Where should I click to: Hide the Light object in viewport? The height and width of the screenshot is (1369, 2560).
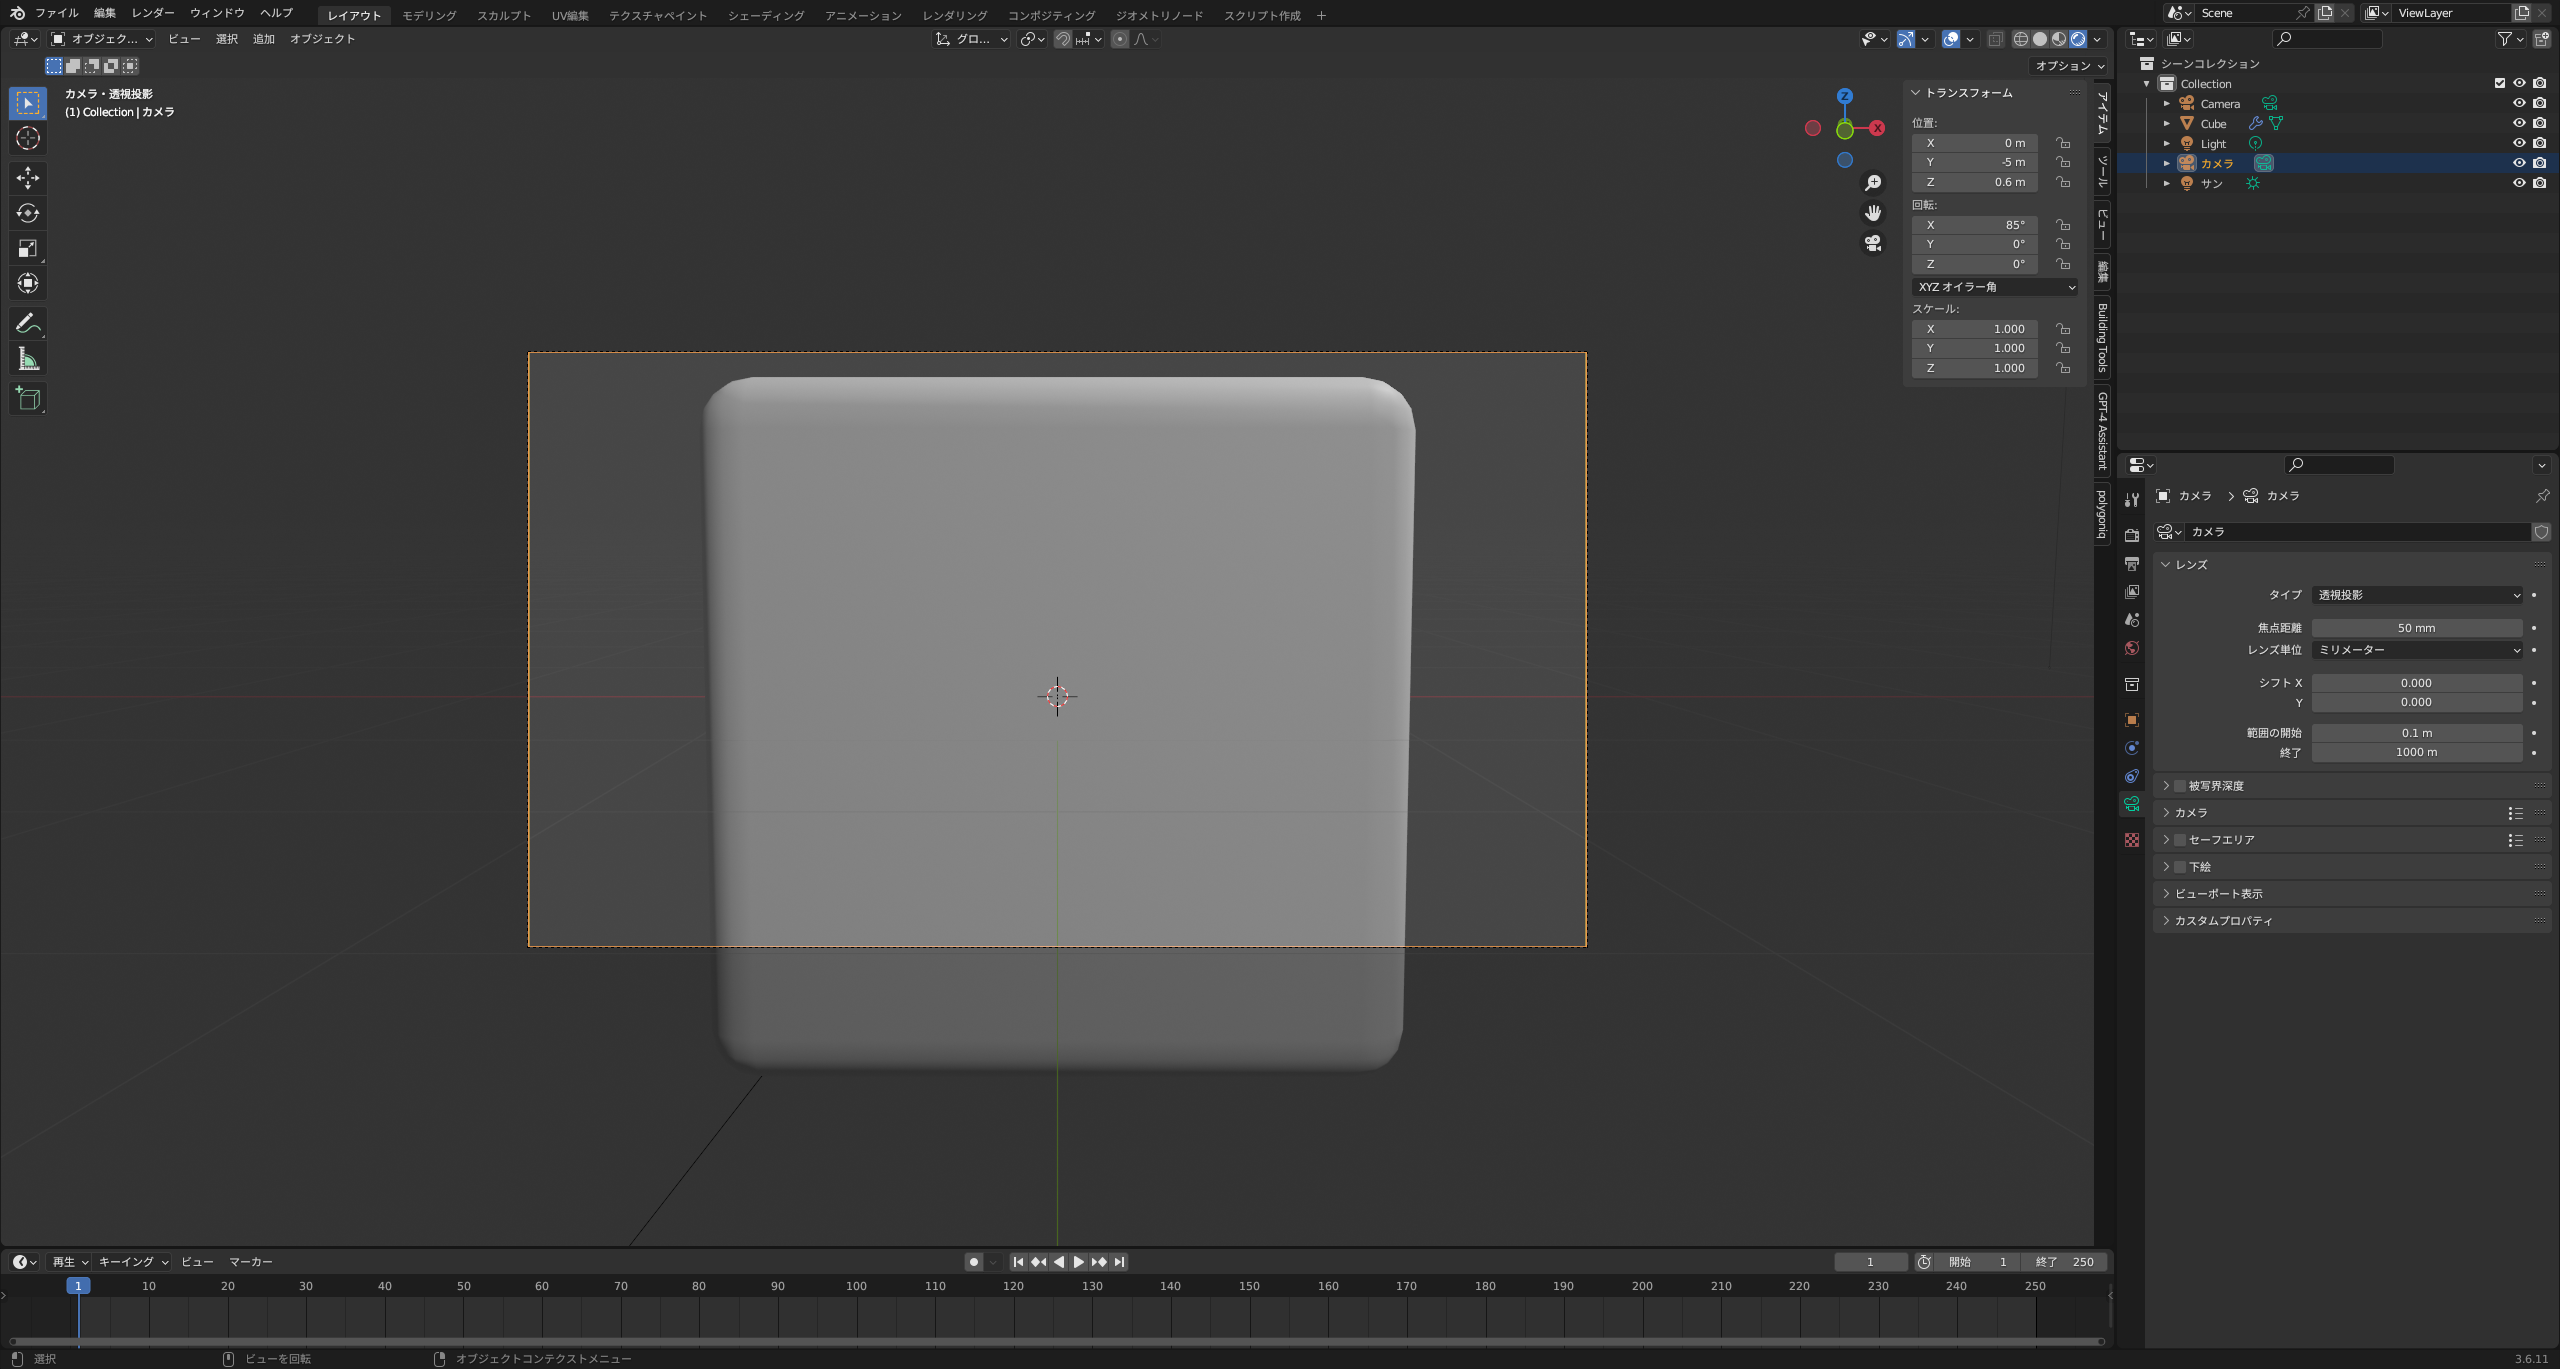(x=2519, y=143)
